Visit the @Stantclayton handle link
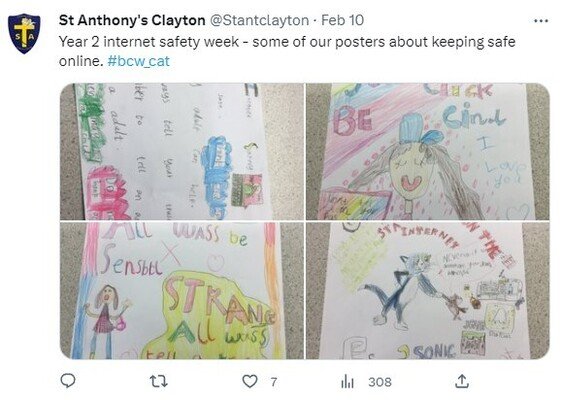 point(259,20)
